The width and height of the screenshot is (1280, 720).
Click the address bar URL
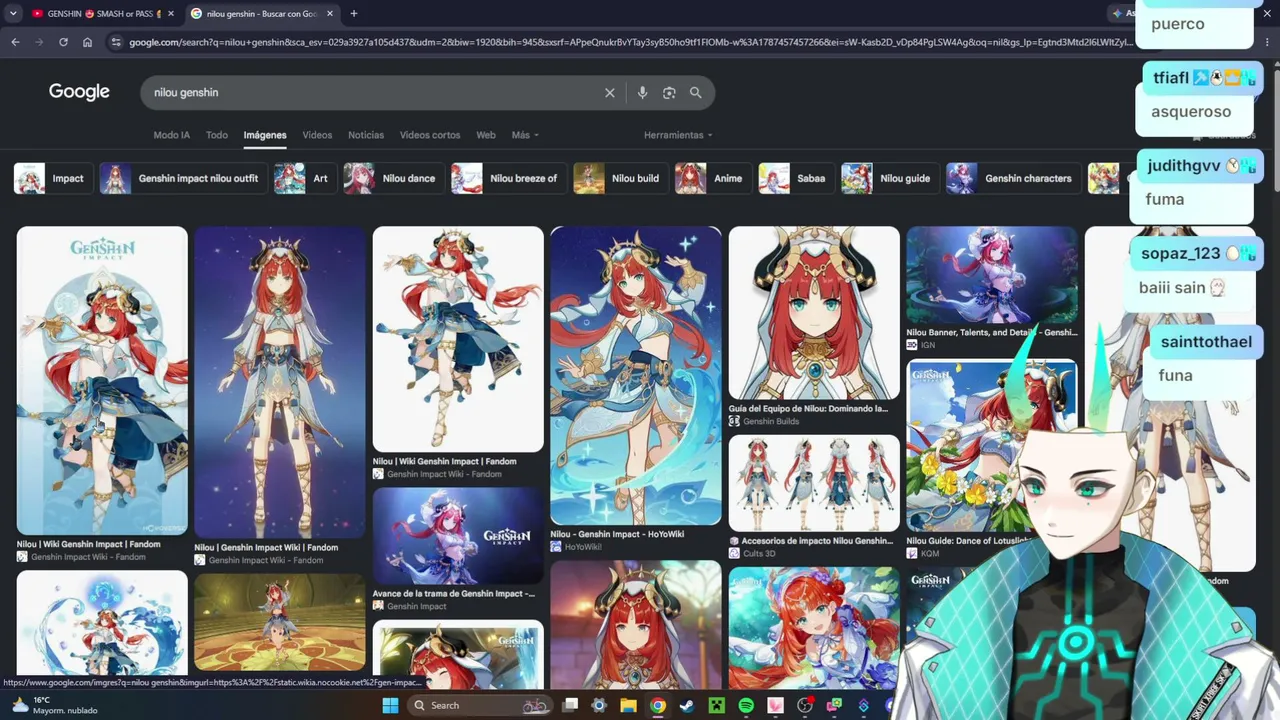pyautogui.click(x=630, y=42)
